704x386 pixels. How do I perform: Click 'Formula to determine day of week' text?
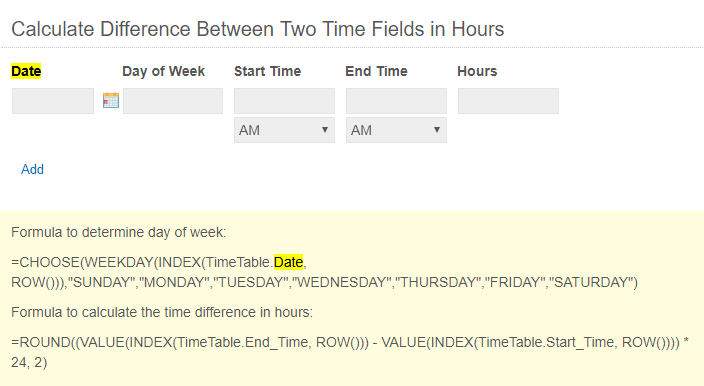point(119,232)
